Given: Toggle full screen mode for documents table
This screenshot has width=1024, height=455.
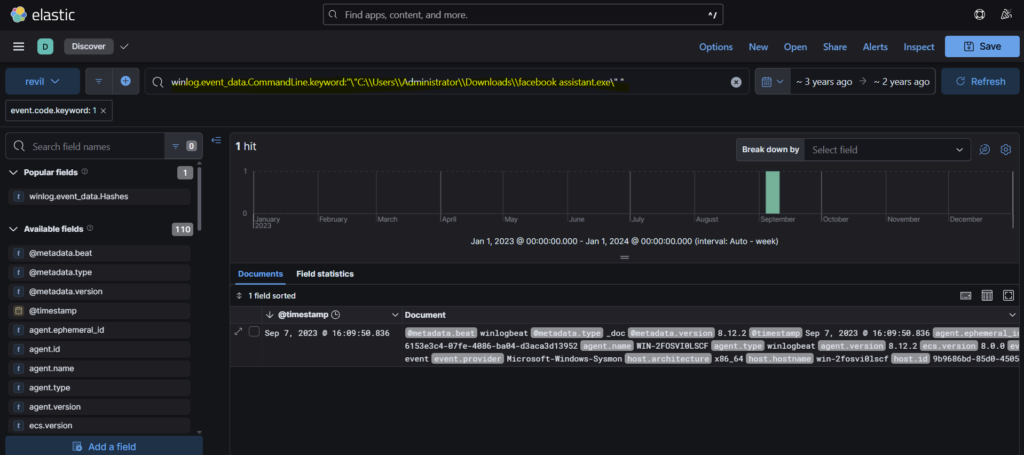Looking at the screenshot, I should coord(1008,296).
